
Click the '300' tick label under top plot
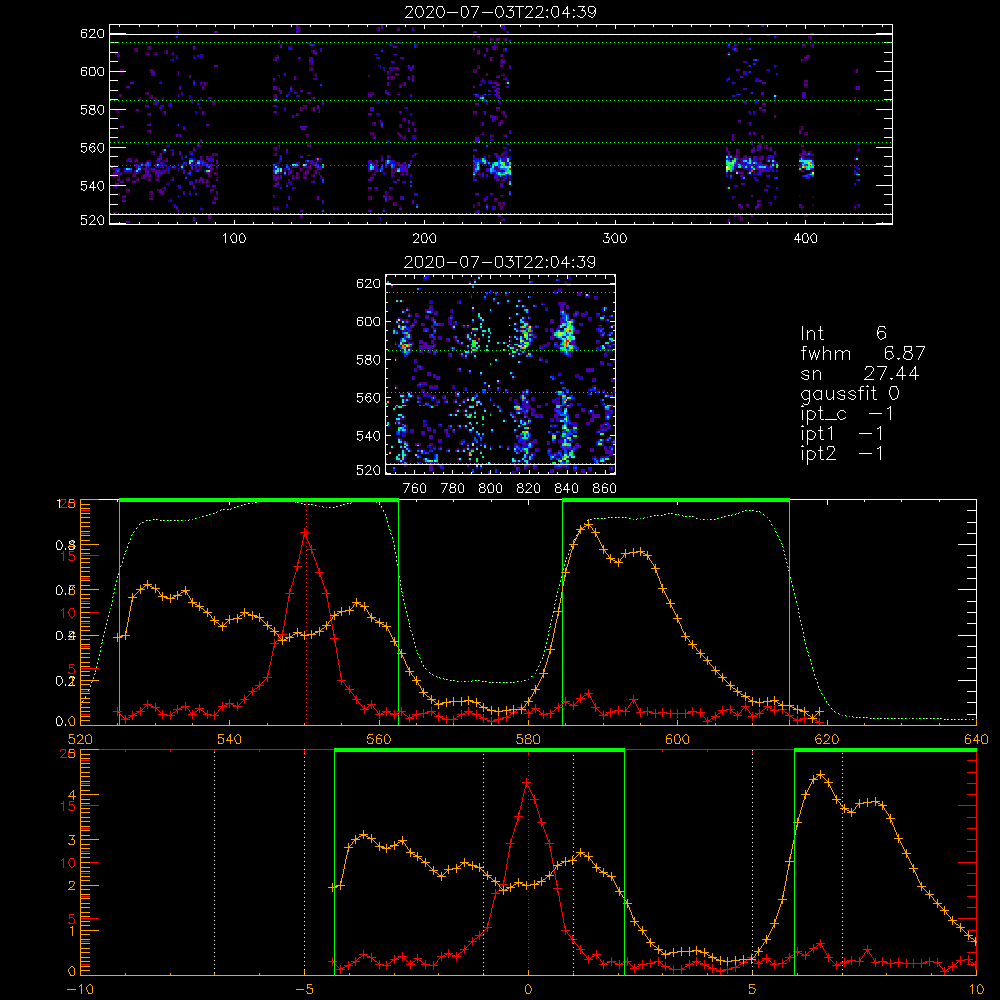pyautogui.click(x=615, y=239)
